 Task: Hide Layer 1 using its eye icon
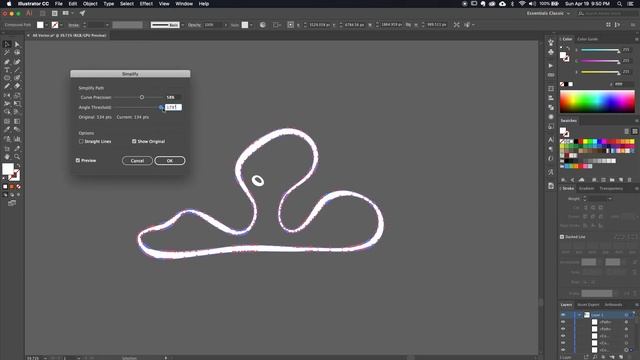click(563, 315)
